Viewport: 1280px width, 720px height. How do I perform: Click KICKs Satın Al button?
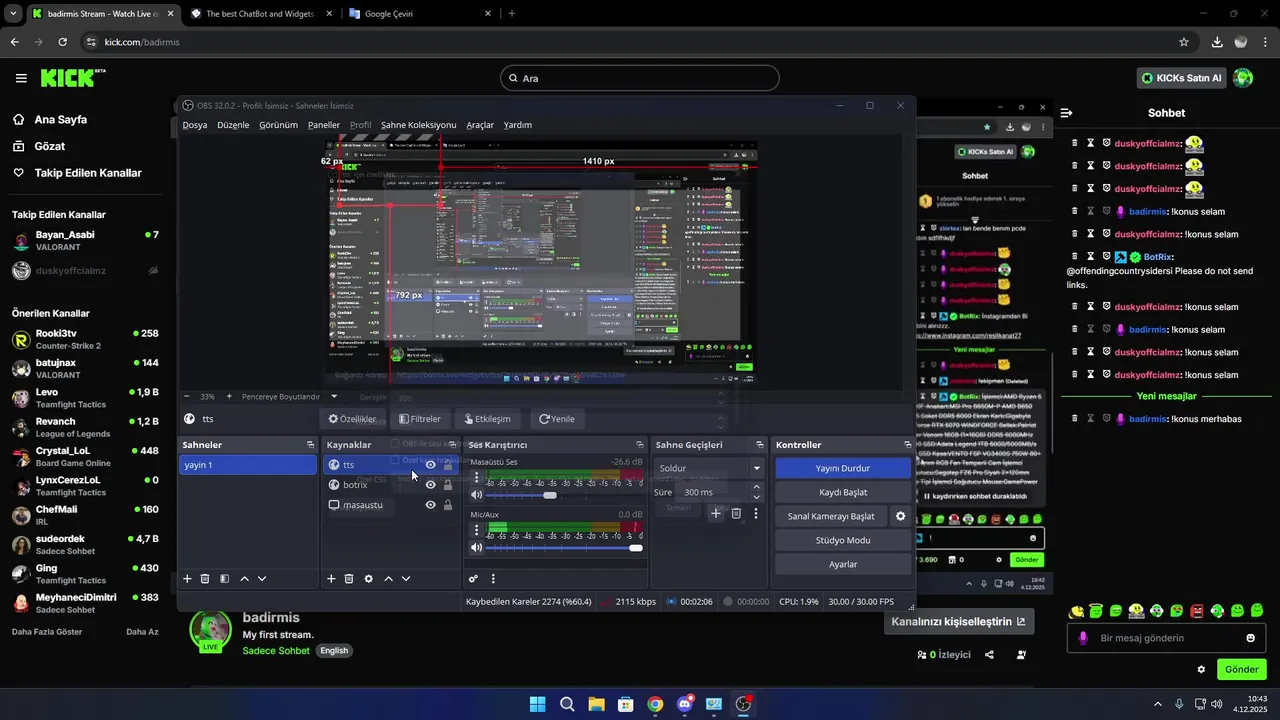pos(1182,78)
